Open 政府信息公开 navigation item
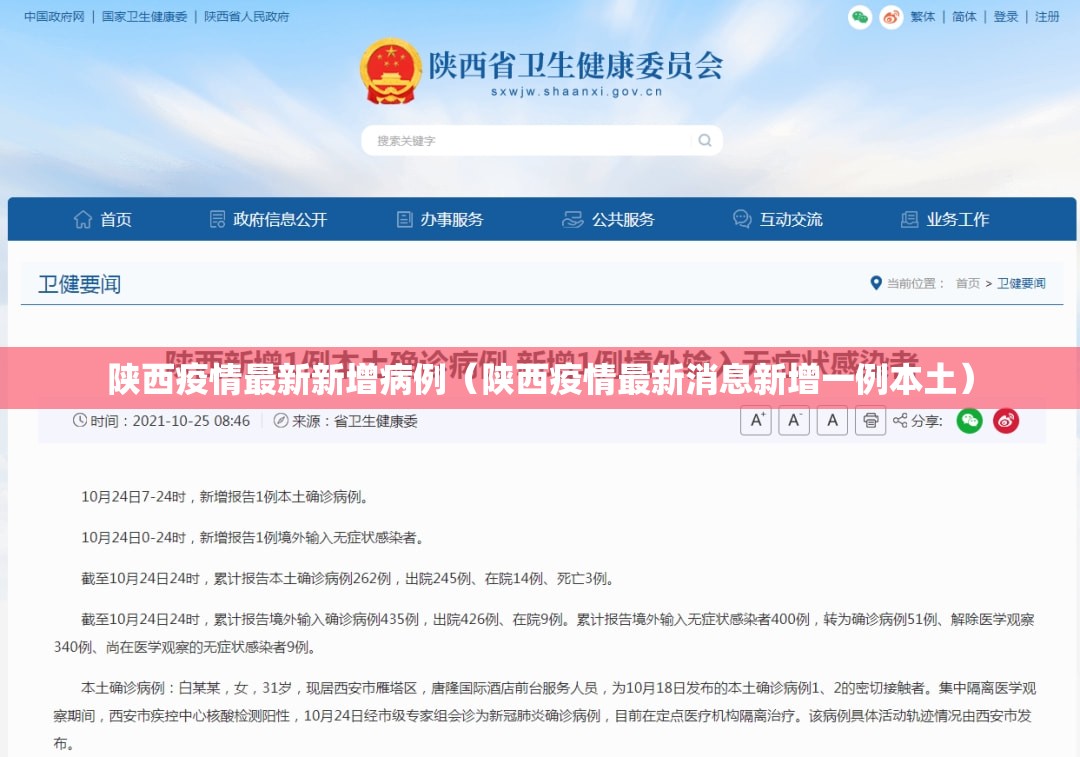The height and width of the screenshot is (757, 1080). [x=280, y=220]
